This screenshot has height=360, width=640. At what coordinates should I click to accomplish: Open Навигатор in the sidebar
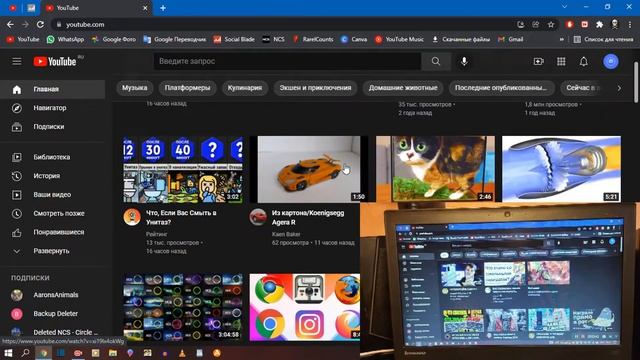pyautogui.click(x=52, y=108)
